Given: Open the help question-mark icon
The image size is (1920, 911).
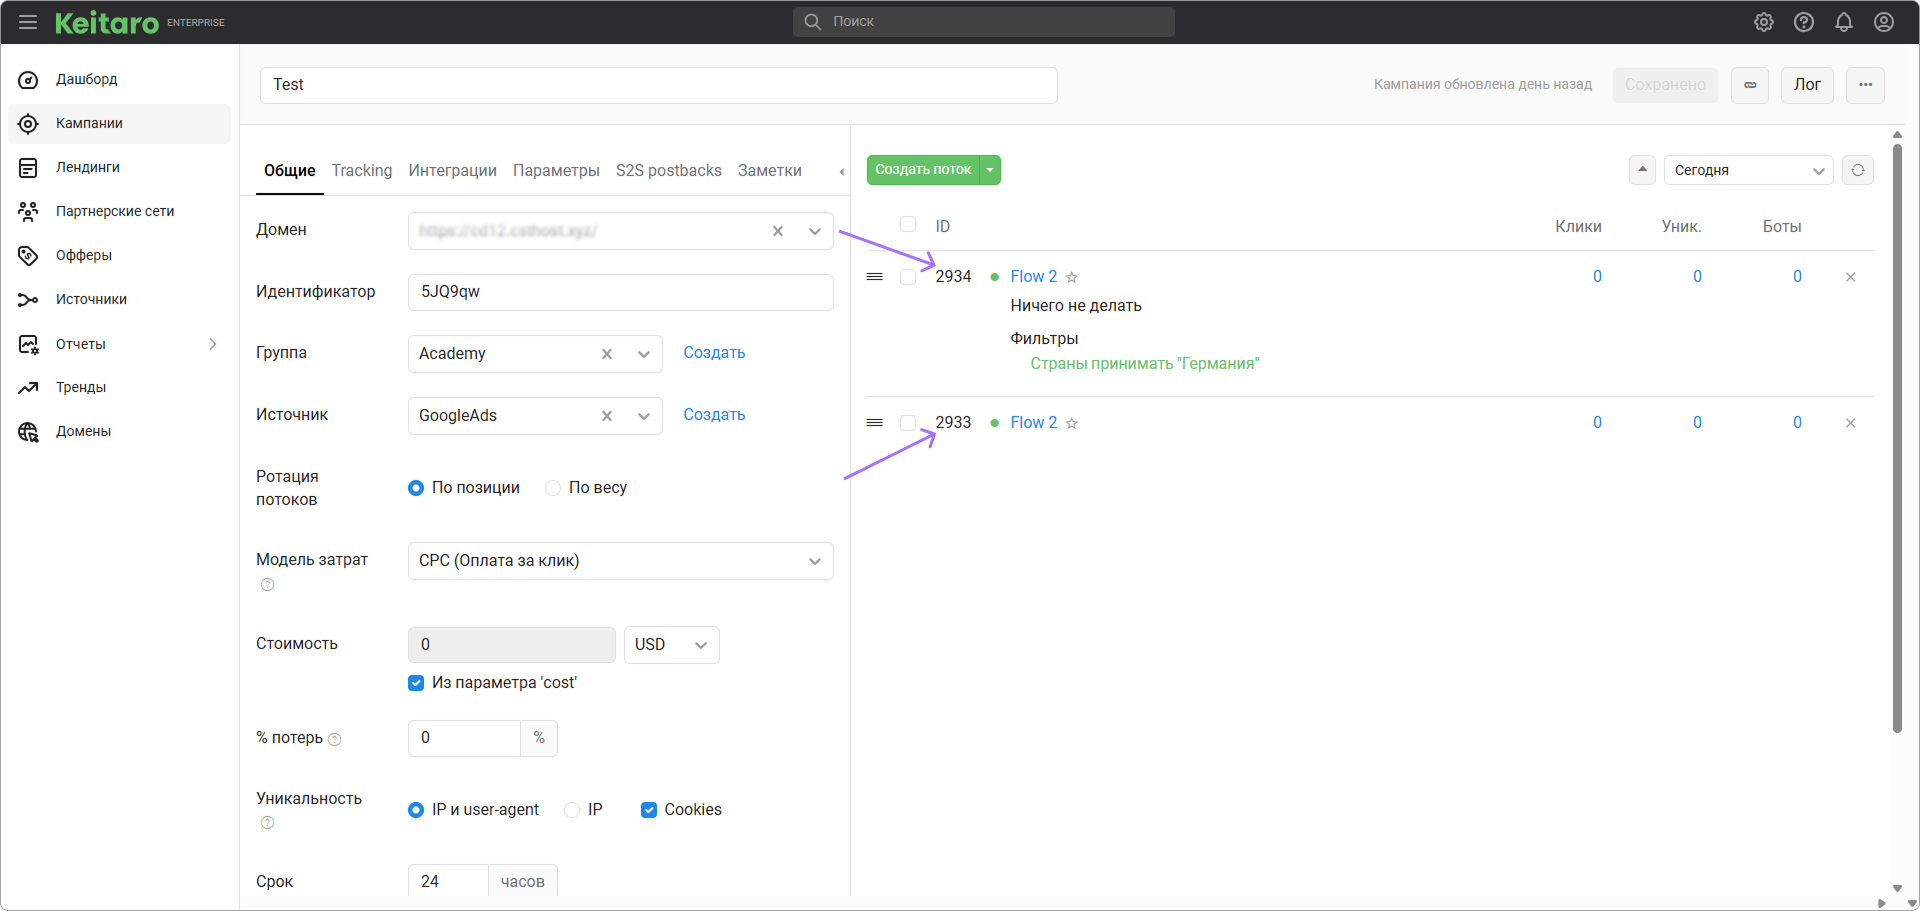Looking at the screenshot, I should click(x=1804, y=22).
